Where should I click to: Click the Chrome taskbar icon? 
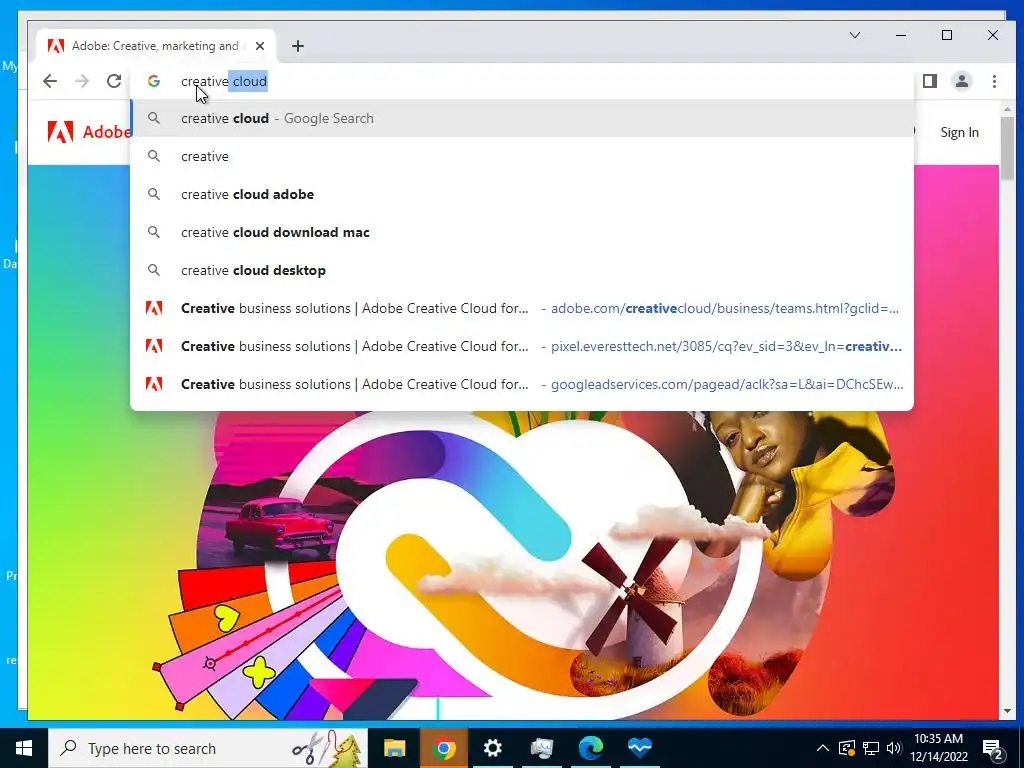point(443,748)
